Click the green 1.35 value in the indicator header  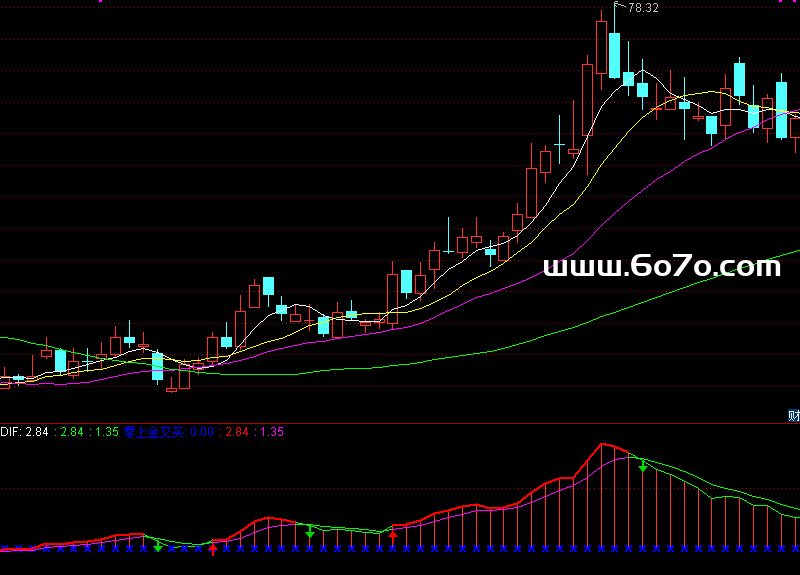pyautogui.click(x=107, y=432)
